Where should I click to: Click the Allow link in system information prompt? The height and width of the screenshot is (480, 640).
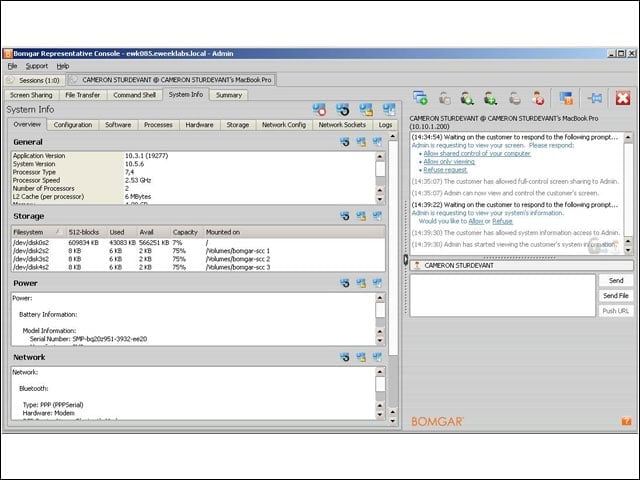[476, 221]
